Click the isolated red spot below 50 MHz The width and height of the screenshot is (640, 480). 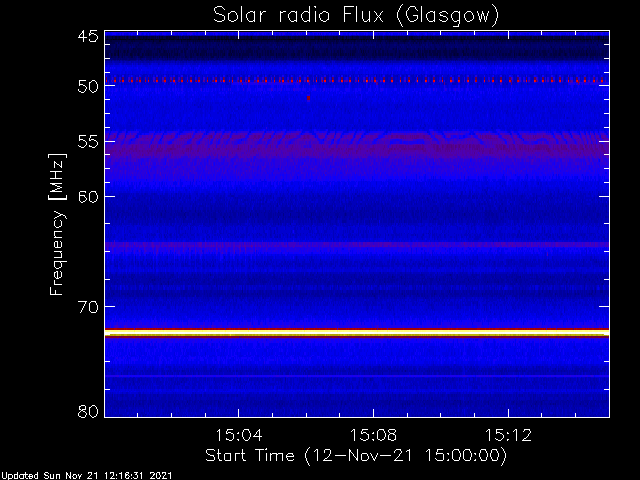309,98
